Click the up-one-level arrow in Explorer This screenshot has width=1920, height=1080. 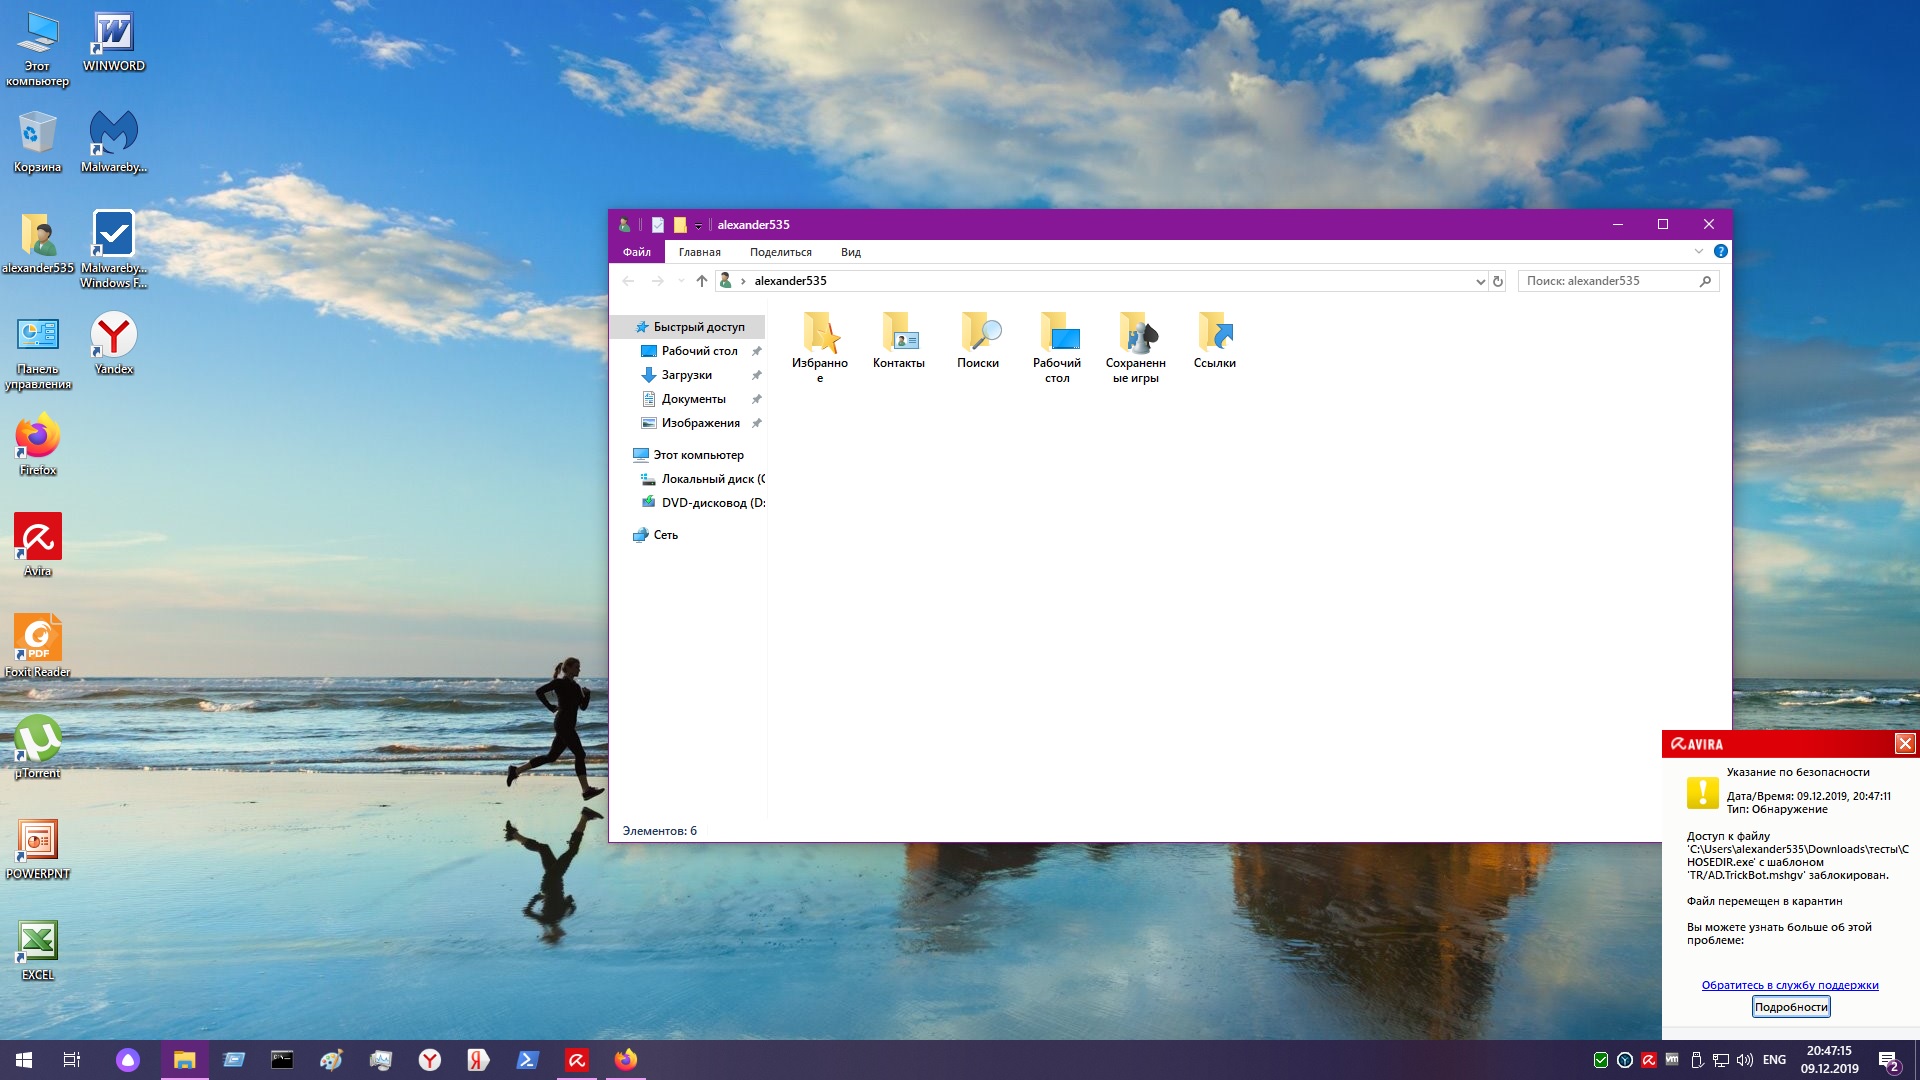pos(702,281)
